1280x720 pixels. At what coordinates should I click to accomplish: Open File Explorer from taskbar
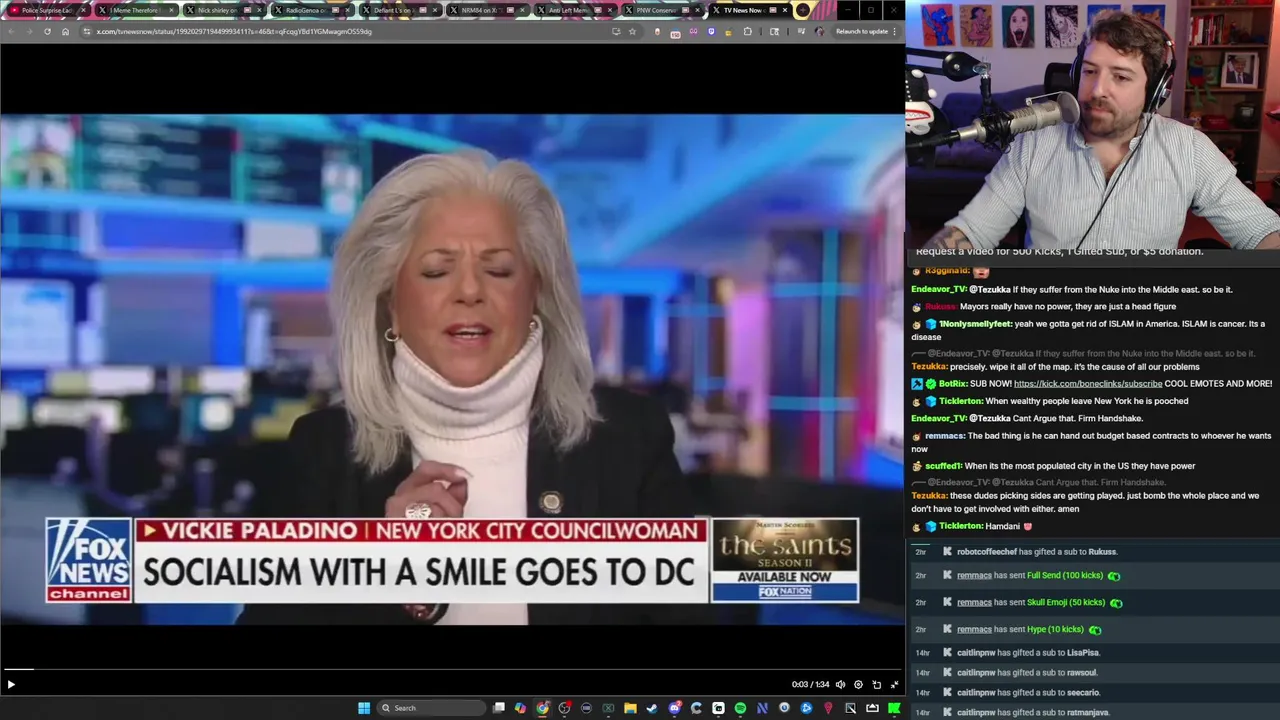pyautogui.click(x=630, y=708)
